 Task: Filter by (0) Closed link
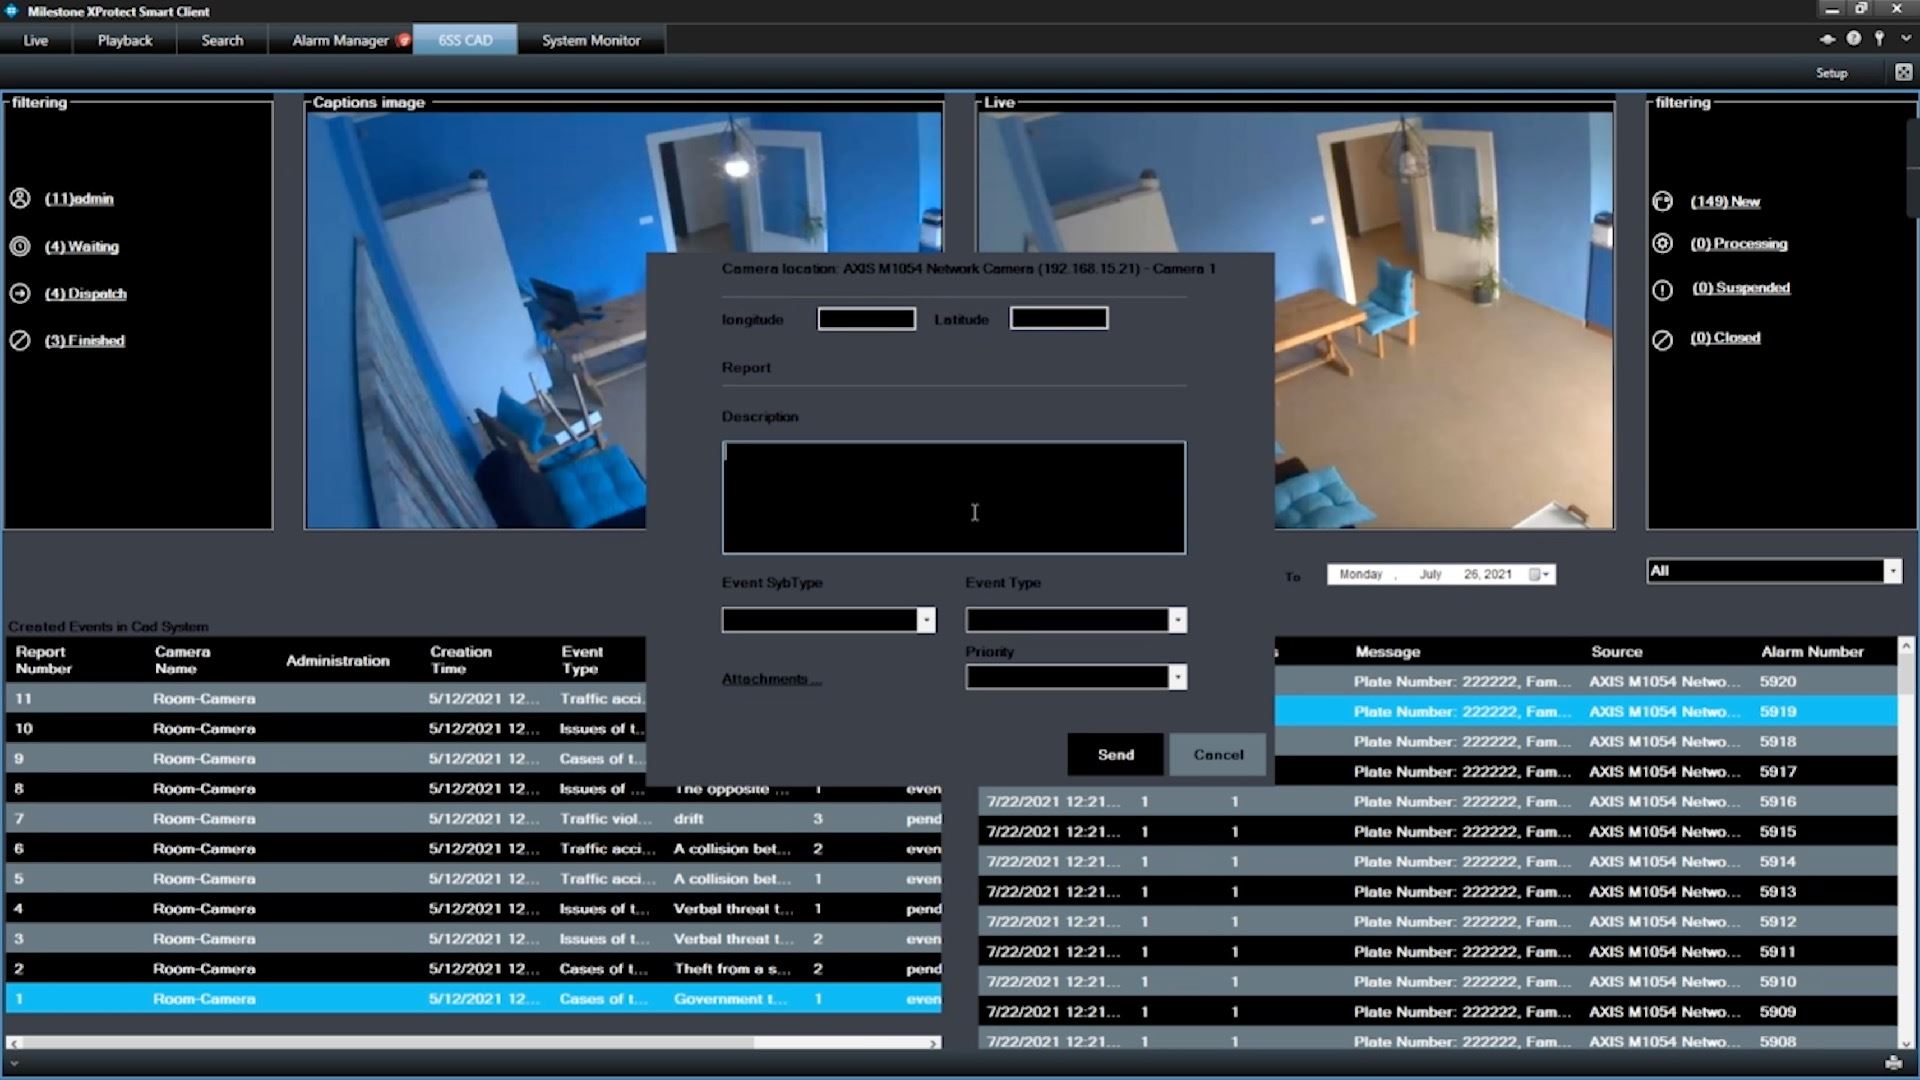1725,338
